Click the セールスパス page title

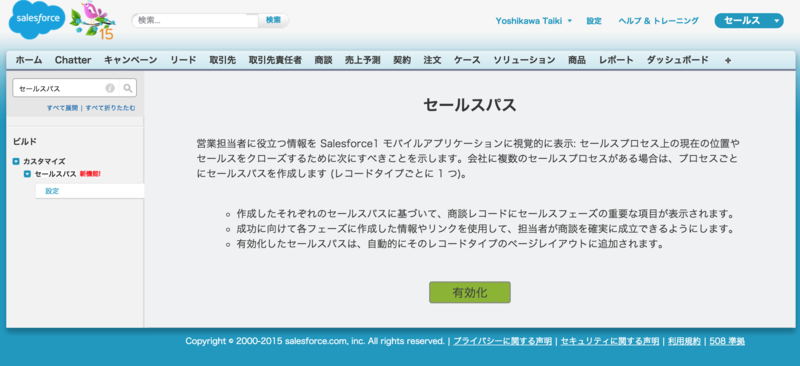pos(470,105)
